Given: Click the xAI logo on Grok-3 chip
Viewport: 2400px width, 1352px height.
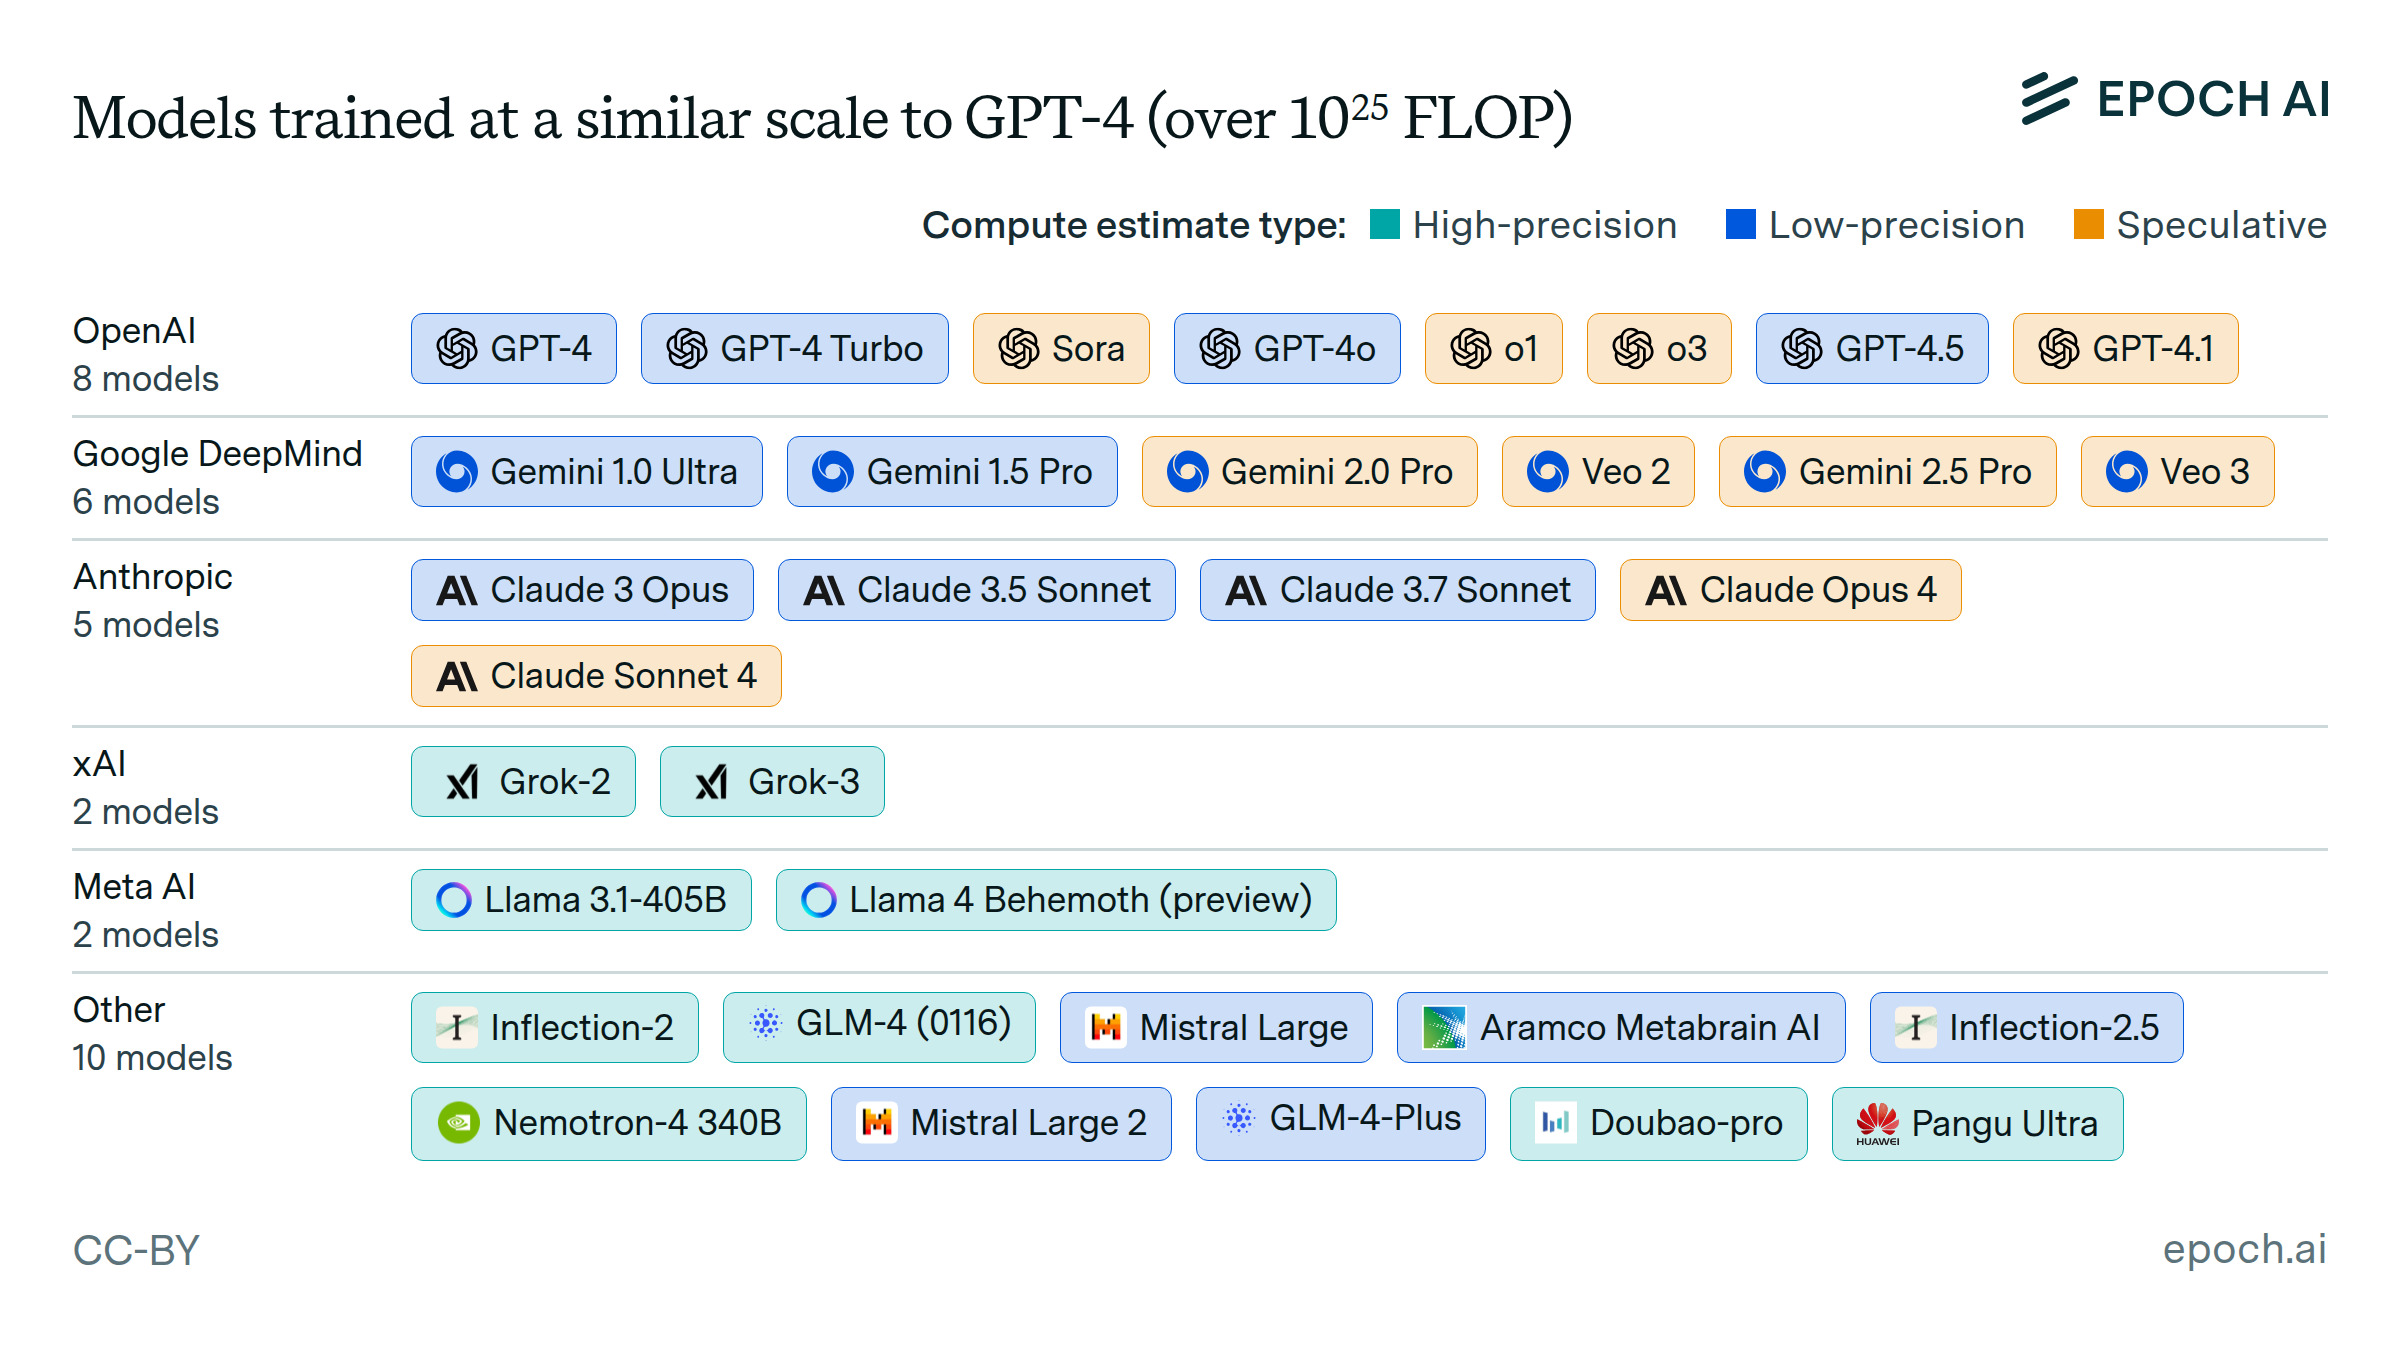Looking at the screenshot, I should click(711, 782).
